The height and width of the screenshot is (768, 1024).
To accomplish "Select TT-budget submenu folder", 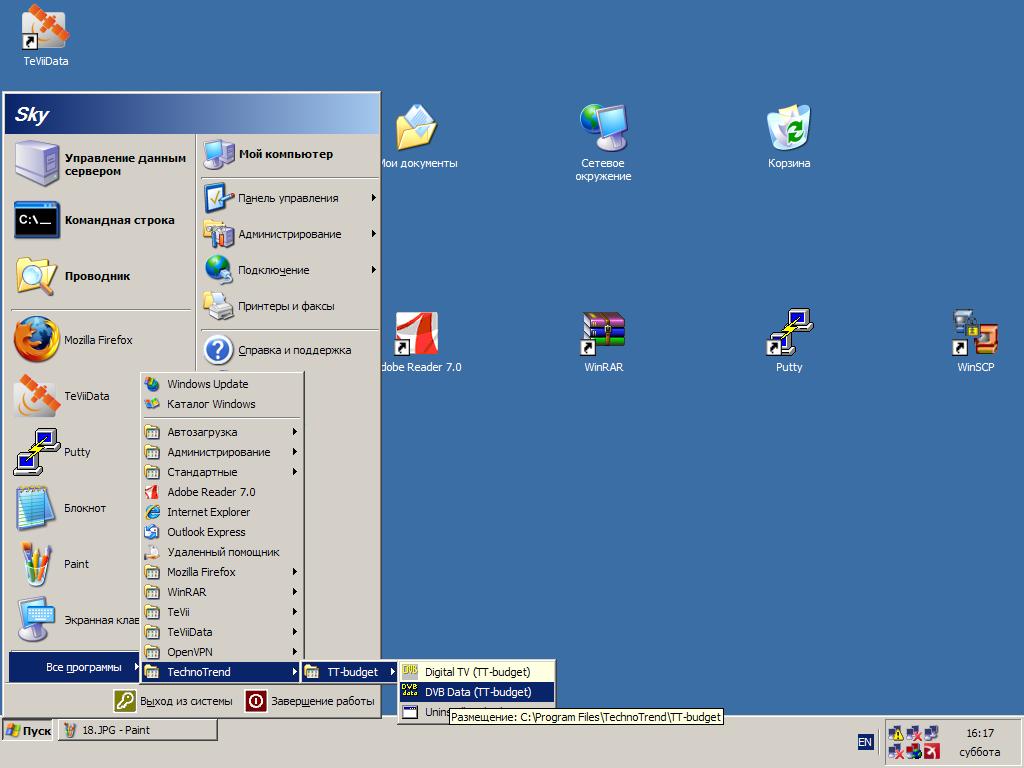I will 349,672.
